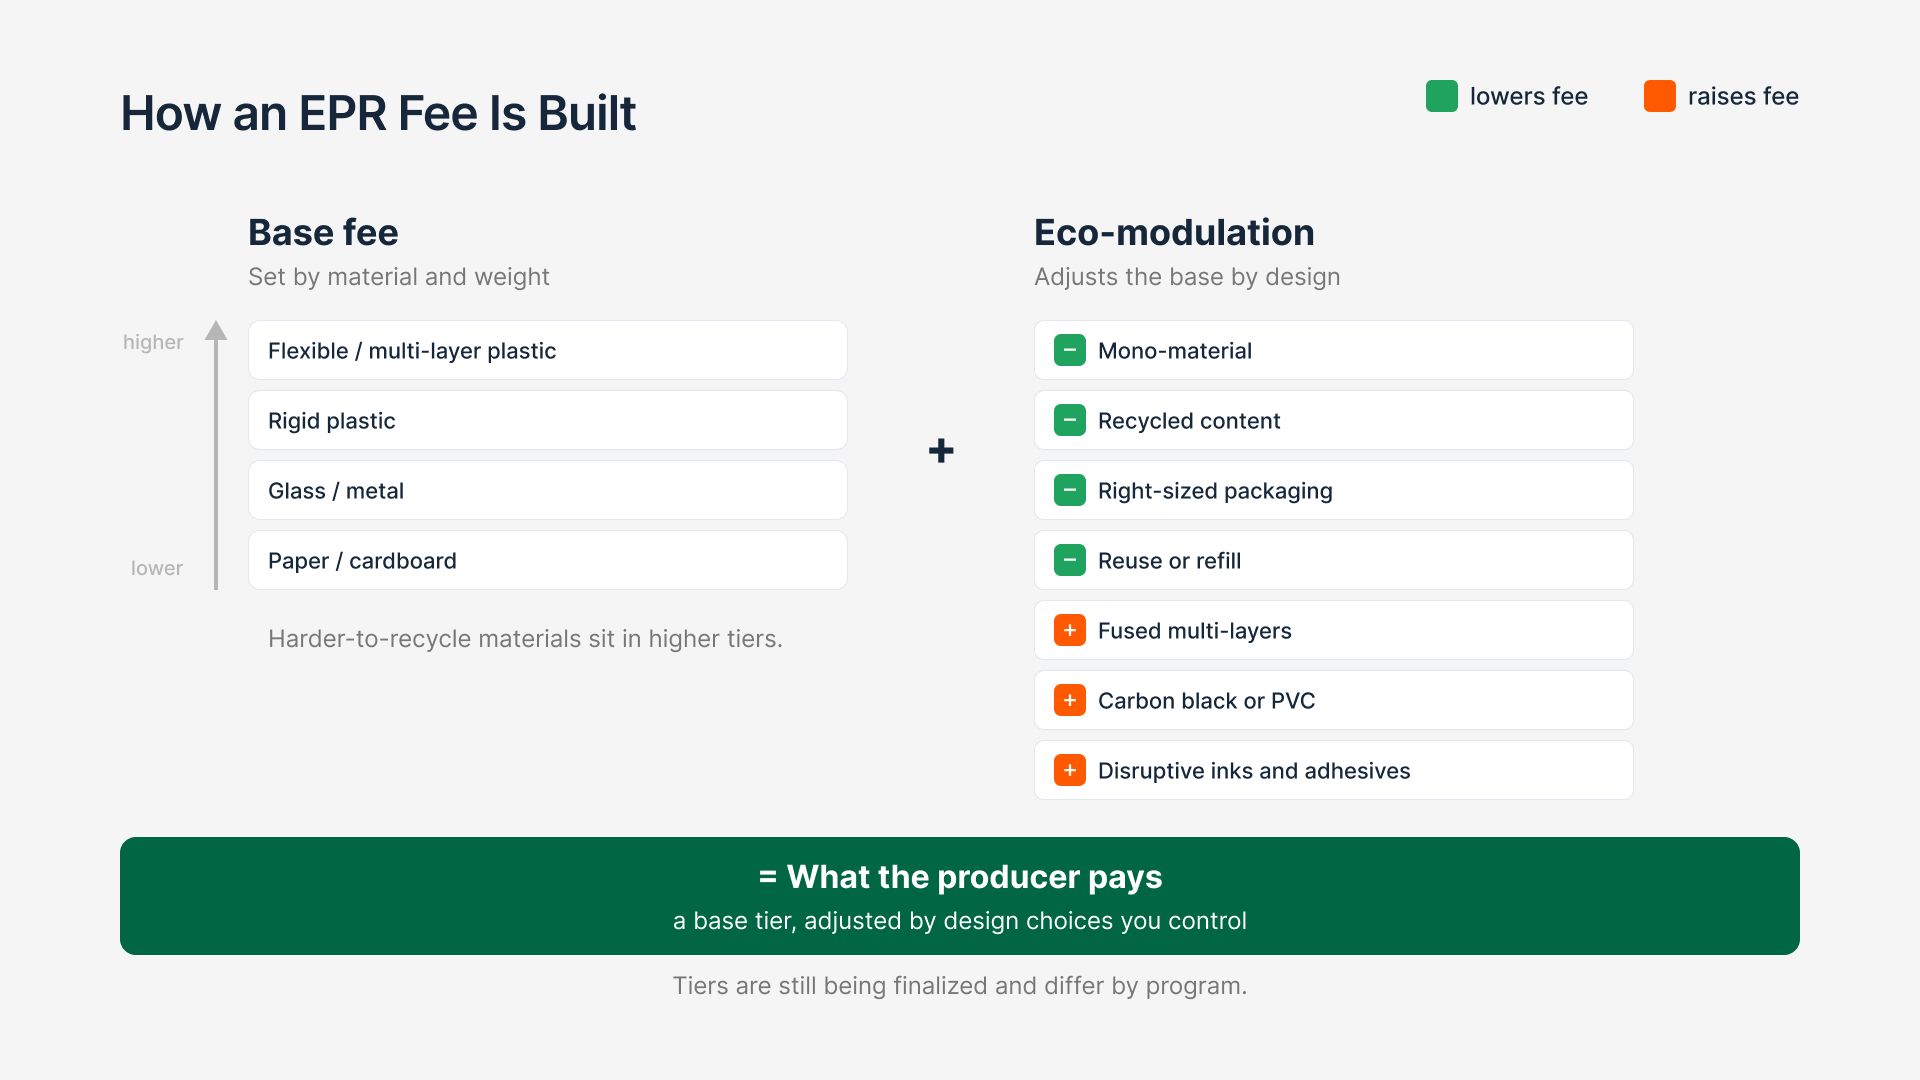Image resolution: width=1920 pixels, height=1080 pixels.
Task: Click the 'Fused multi-layers' label text
Action: (x=1195, y=631)
